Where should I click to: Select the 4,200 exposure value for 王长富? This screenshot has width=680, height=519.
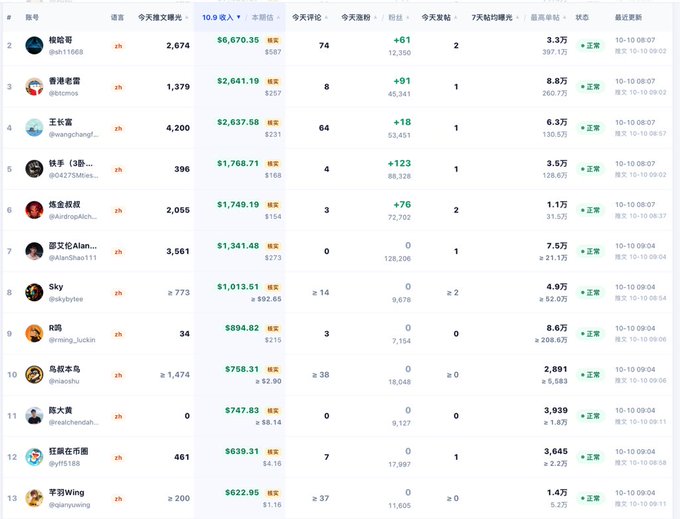click(x=178, y=128)
